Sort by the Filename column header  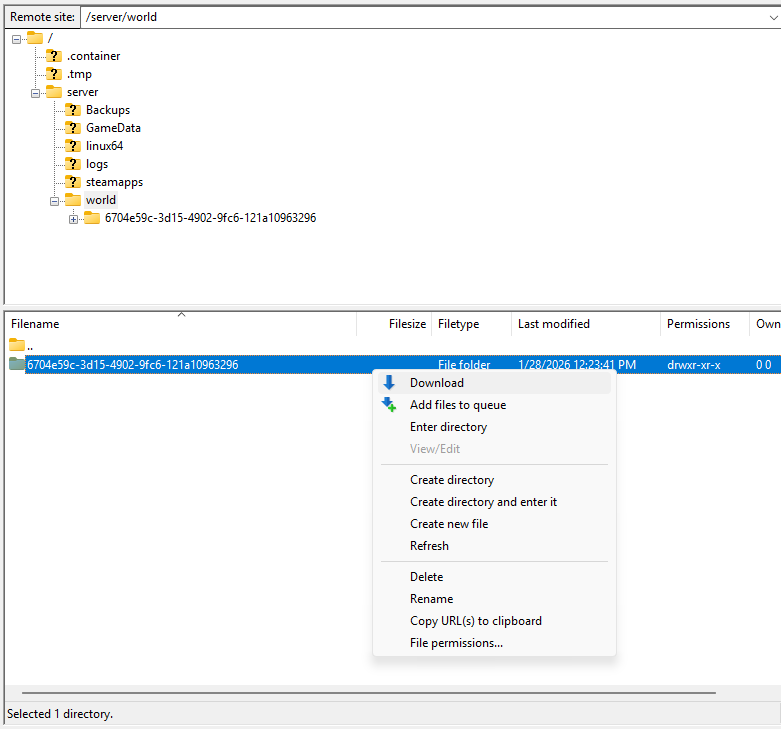click(x=35, y=324)
